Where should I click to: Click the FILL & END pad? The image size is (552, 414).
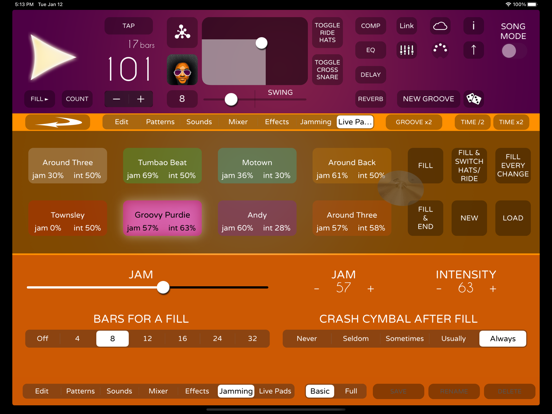pyautogui.click(x=425, y=218)
